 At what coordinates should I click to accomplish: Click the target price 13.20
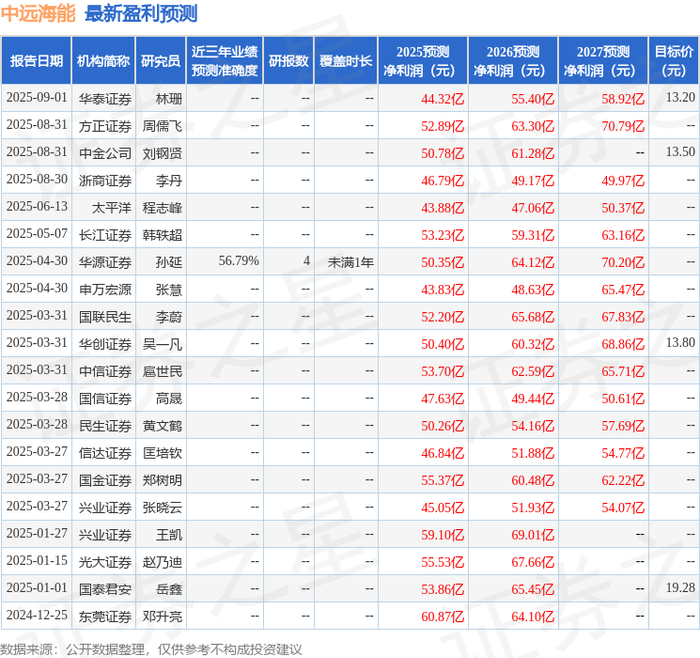pyautogui.click(x=680, y=98)
